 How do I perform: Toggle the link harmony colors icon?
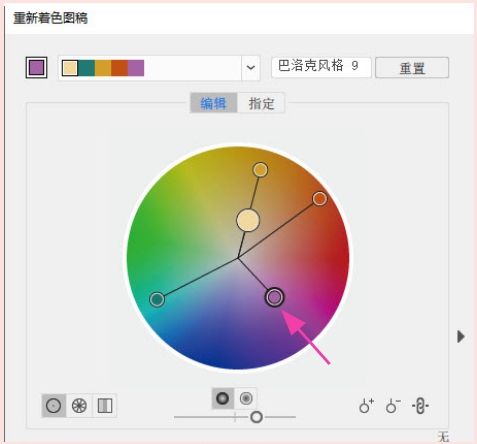pyautogui.click(x=420, y=406)
